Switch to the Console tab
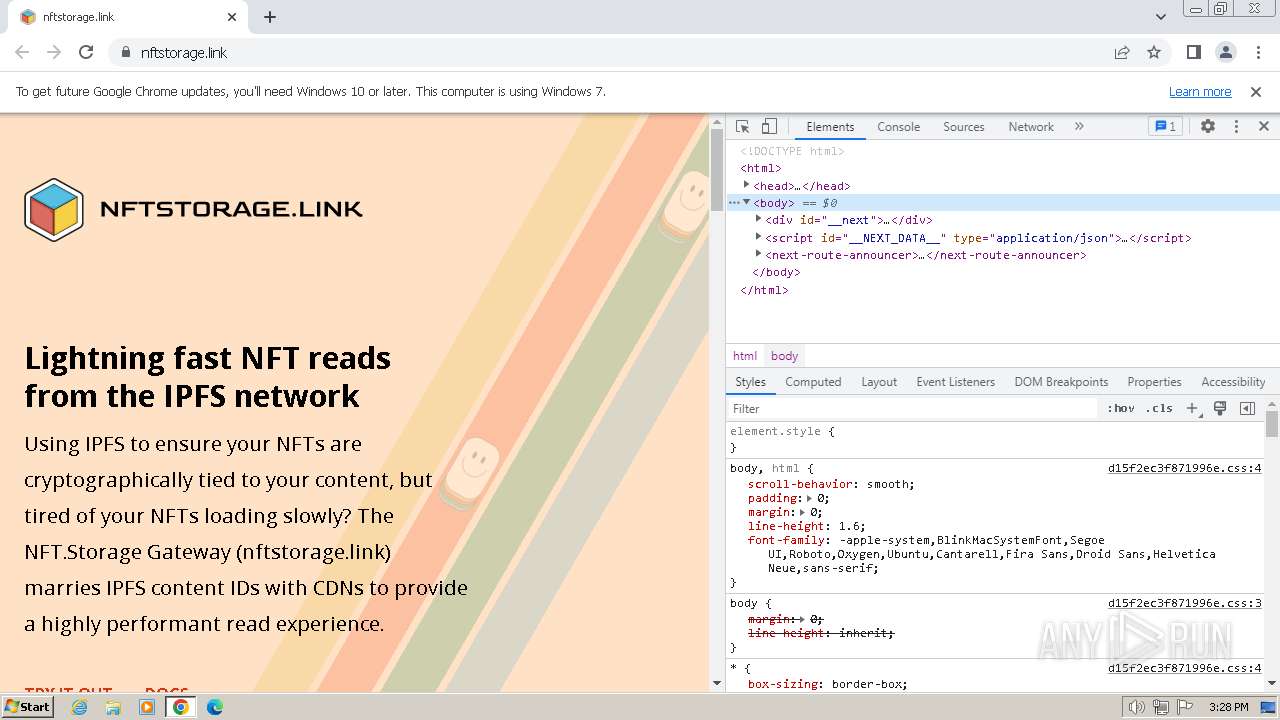Viewport: 1280px width, 720px height. [x=898, y=127]
